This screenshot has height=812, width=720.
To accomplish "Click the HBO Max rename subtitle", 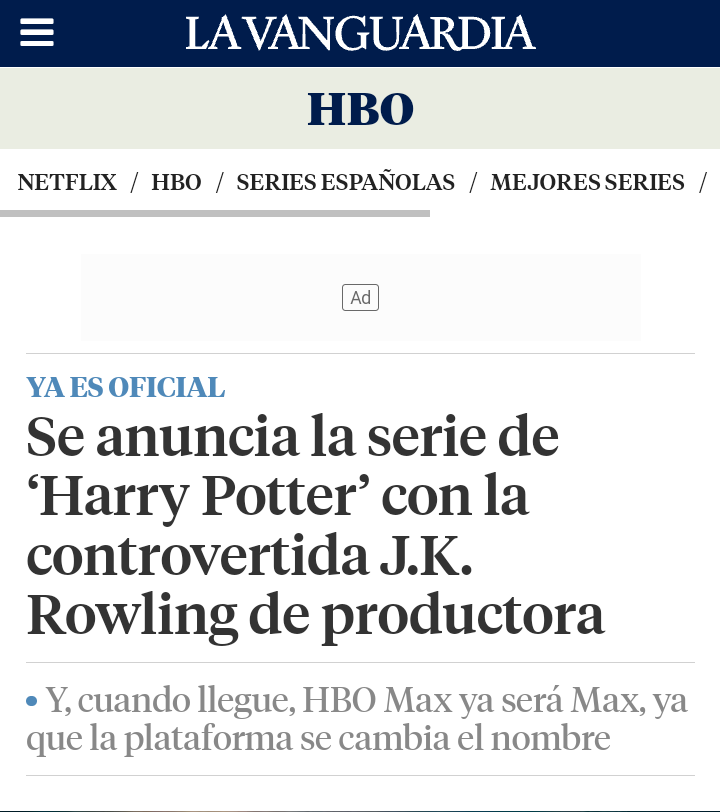I will (x=357, y=719).
